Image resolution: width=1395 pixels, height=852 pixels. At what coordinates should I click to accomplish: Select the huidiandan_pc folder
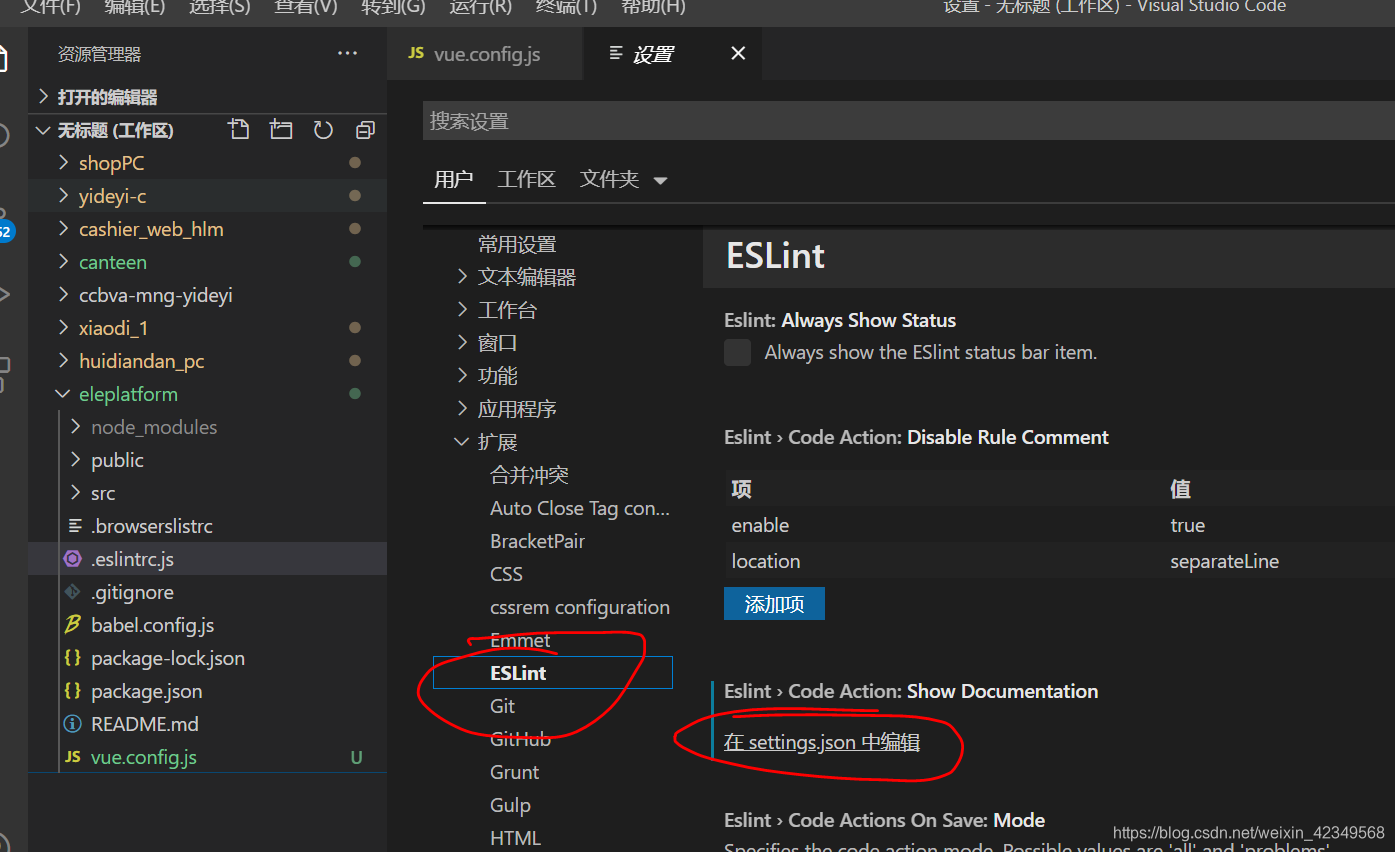click(x=141, y=361)
